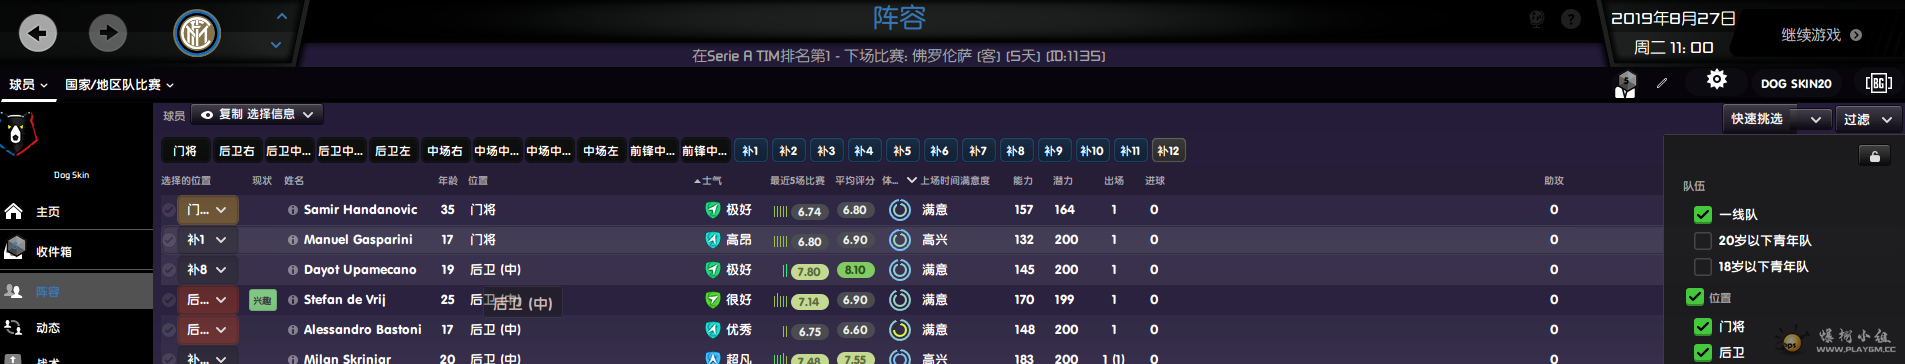The width and height of the screenshot is (1905, 364).
Task: Select the 门将 position slot button
Action: tap(185, 151)
